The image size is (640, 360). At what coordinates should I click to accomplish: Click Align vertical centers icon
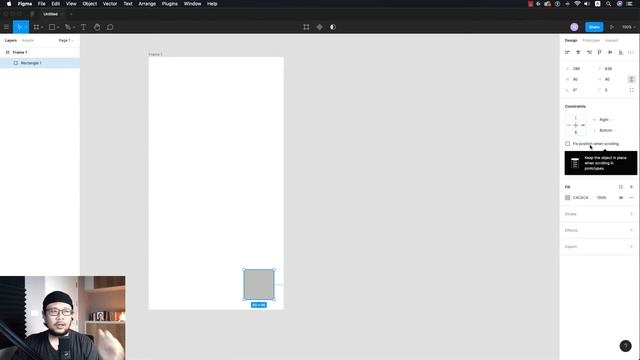pyautogui.click(x=610, y=52)
